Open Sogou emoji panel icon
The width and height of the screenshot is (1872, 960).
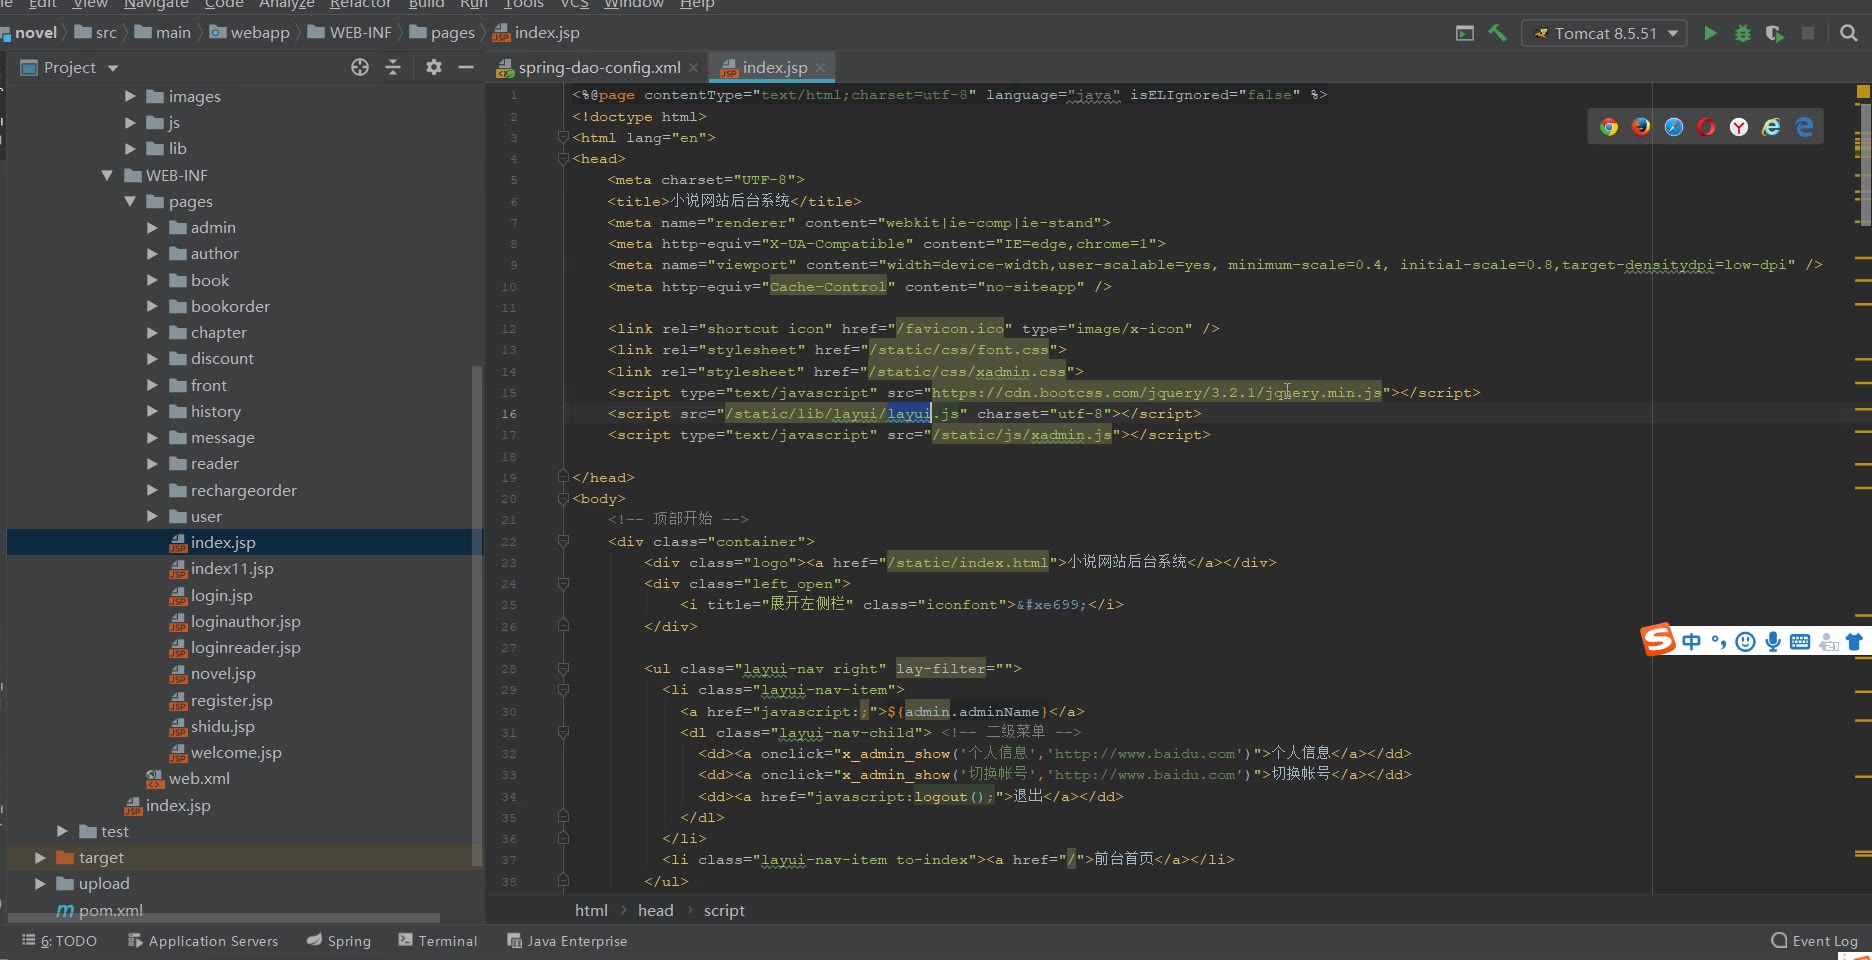pyautogui.click(x=1745, y=642)
